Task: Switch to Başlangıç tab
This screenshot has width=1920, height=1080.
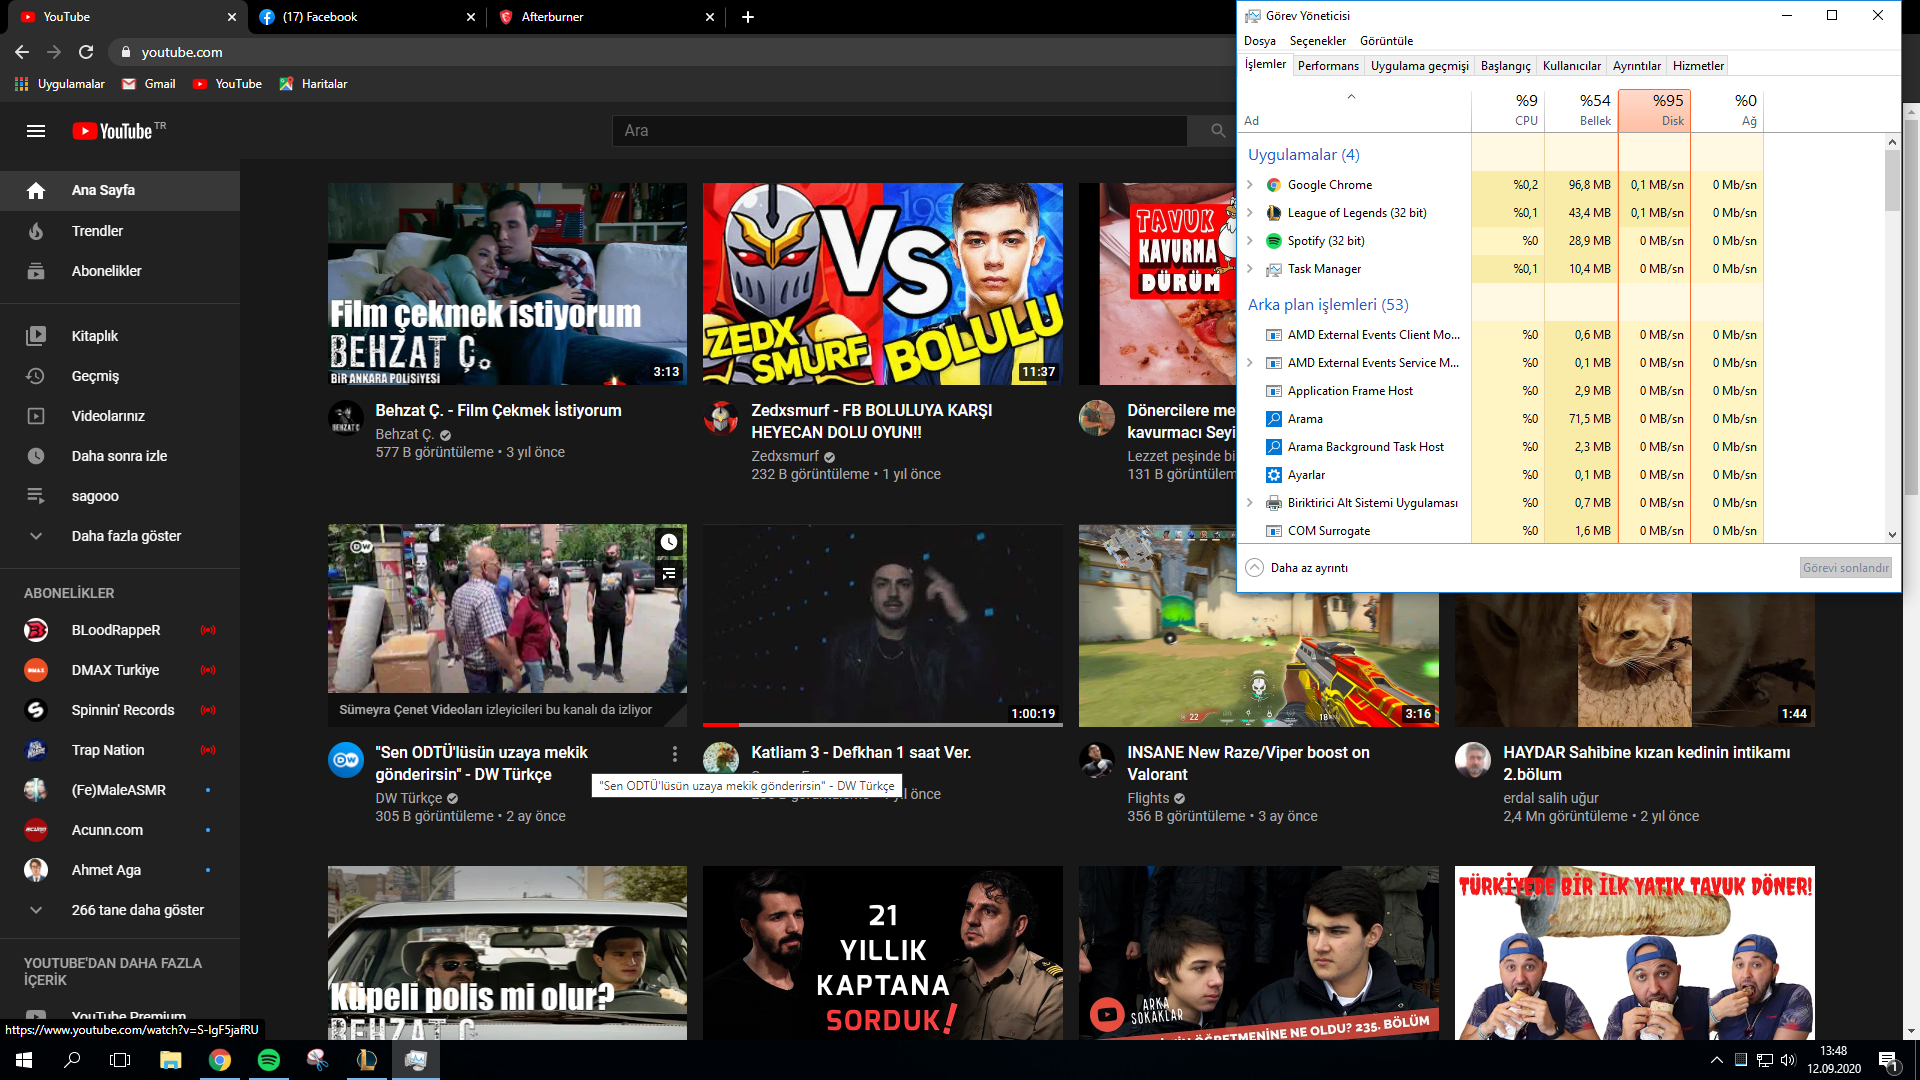Action: click(1505, 66)
